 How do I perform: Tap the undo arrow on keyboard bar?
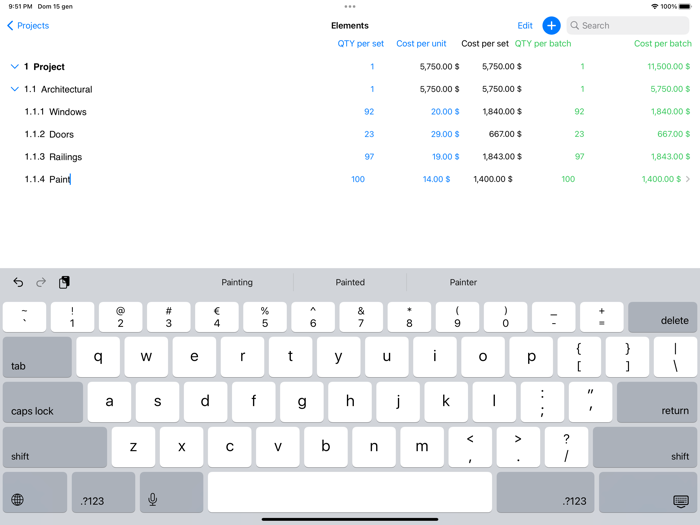click(x=18, y=282)
